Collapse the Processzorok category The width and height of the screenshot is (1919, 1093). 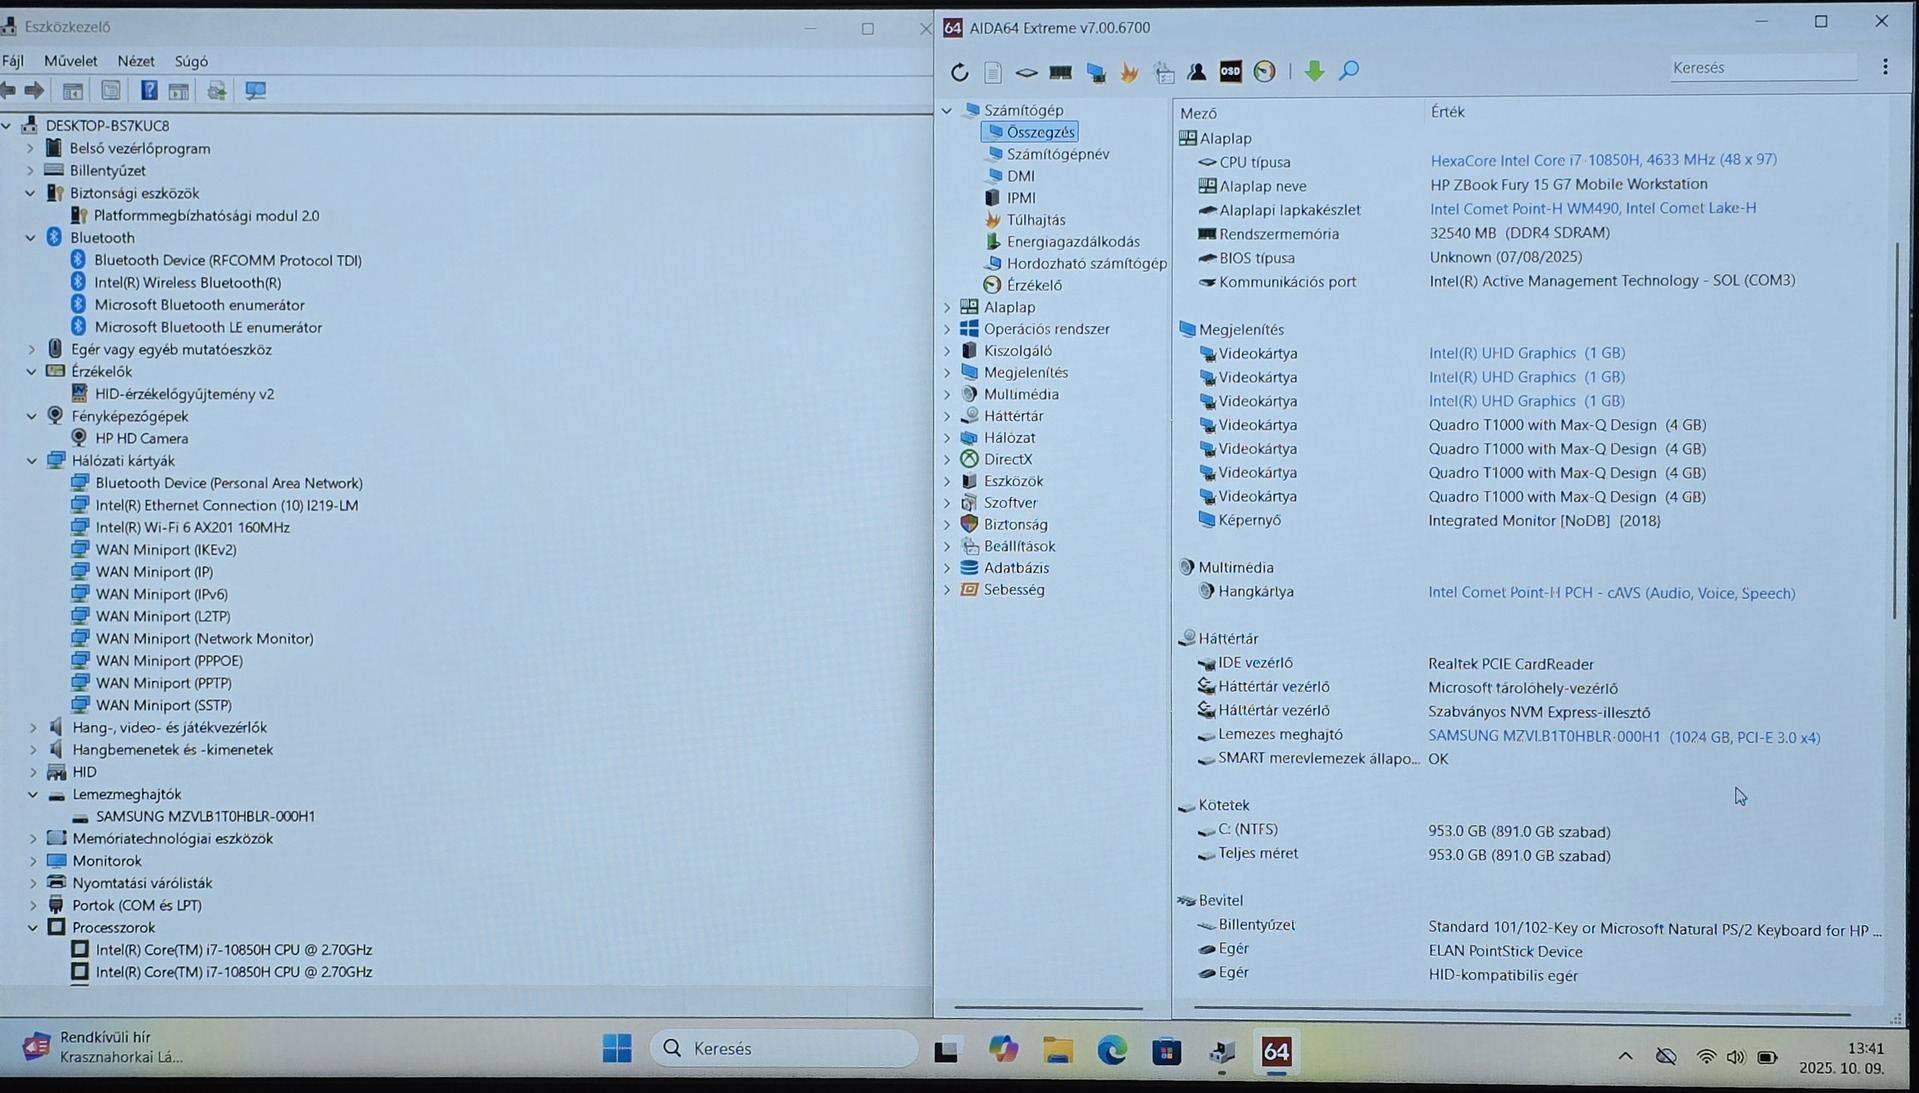[33, 928]
